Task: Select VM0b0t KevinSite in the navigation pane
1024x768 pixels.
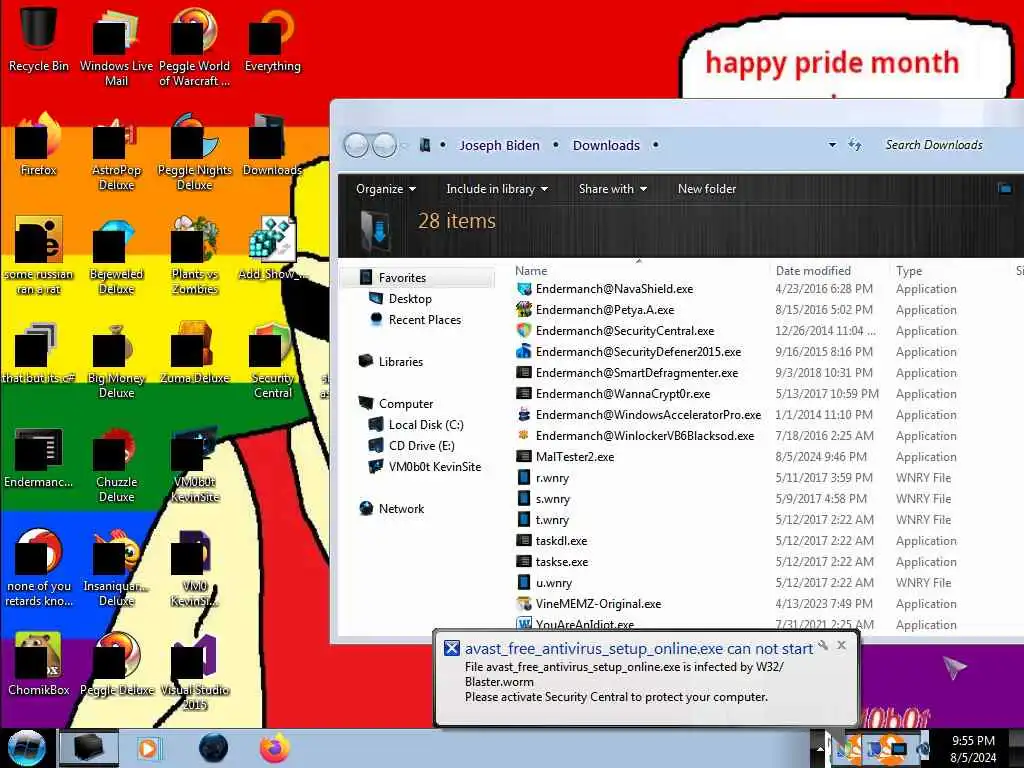Action: [x=434, y=467]
